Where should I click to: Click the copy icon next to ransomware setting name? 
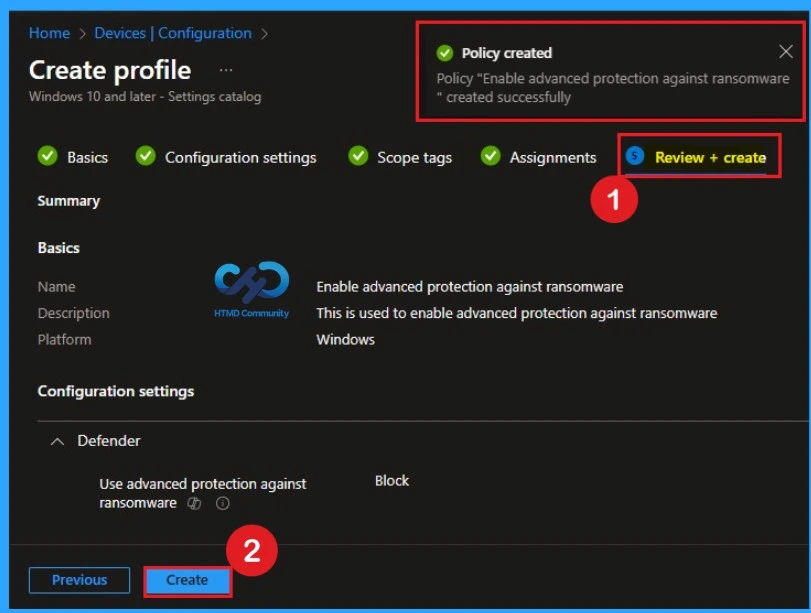[x=194, y=503]
